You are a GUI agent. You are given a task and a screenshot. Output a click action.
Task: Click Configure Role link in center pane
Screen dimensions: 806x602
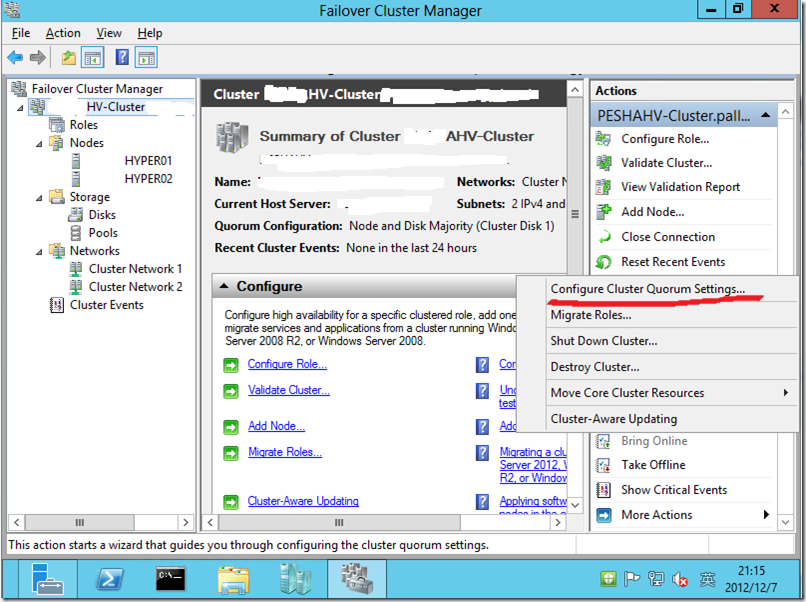[x=287, y=364]
